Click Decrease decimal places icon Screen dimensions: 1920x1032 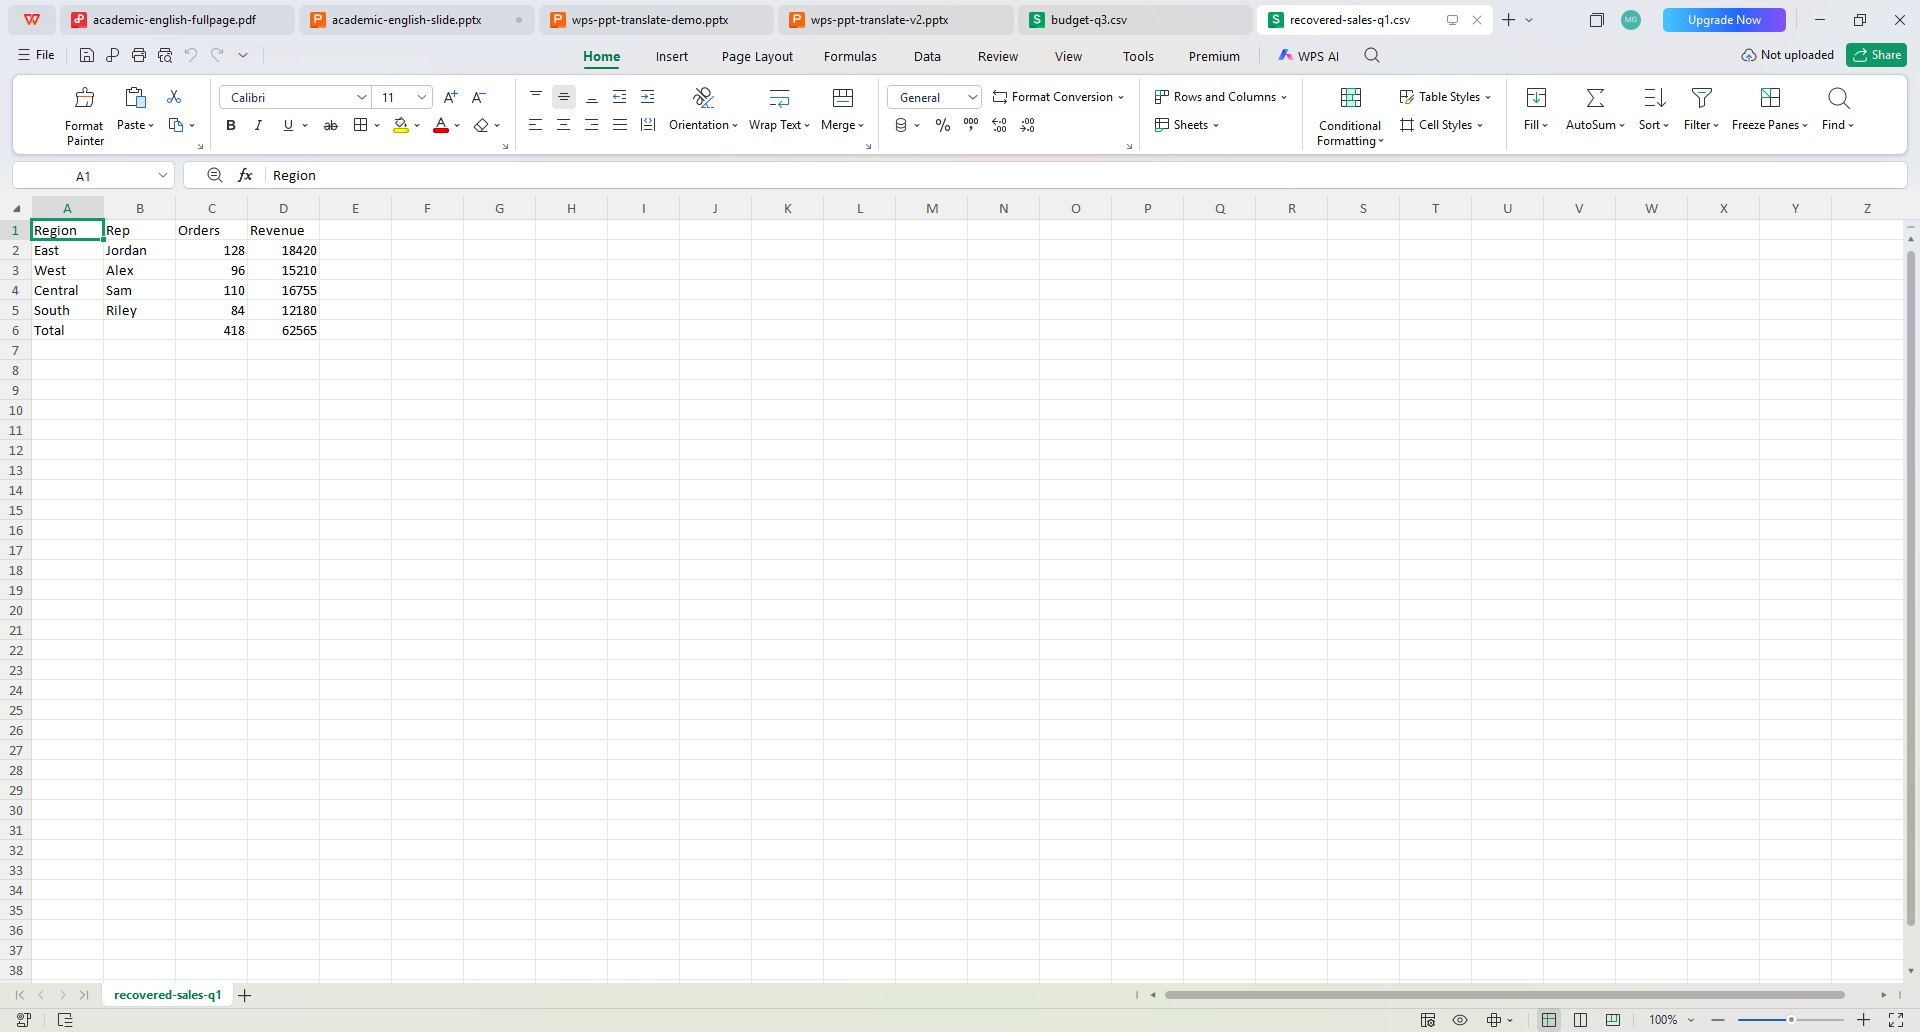1028,125
